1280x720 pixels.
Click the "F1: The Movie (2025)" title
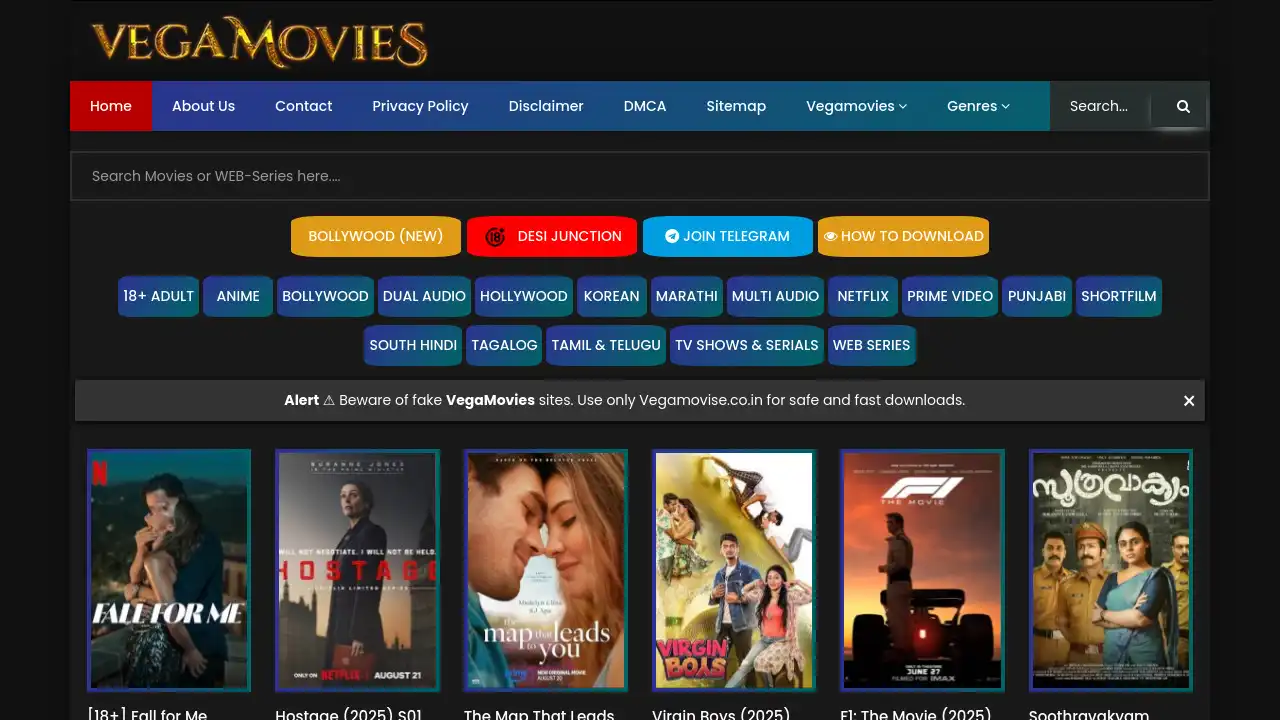tap(916, 714)
